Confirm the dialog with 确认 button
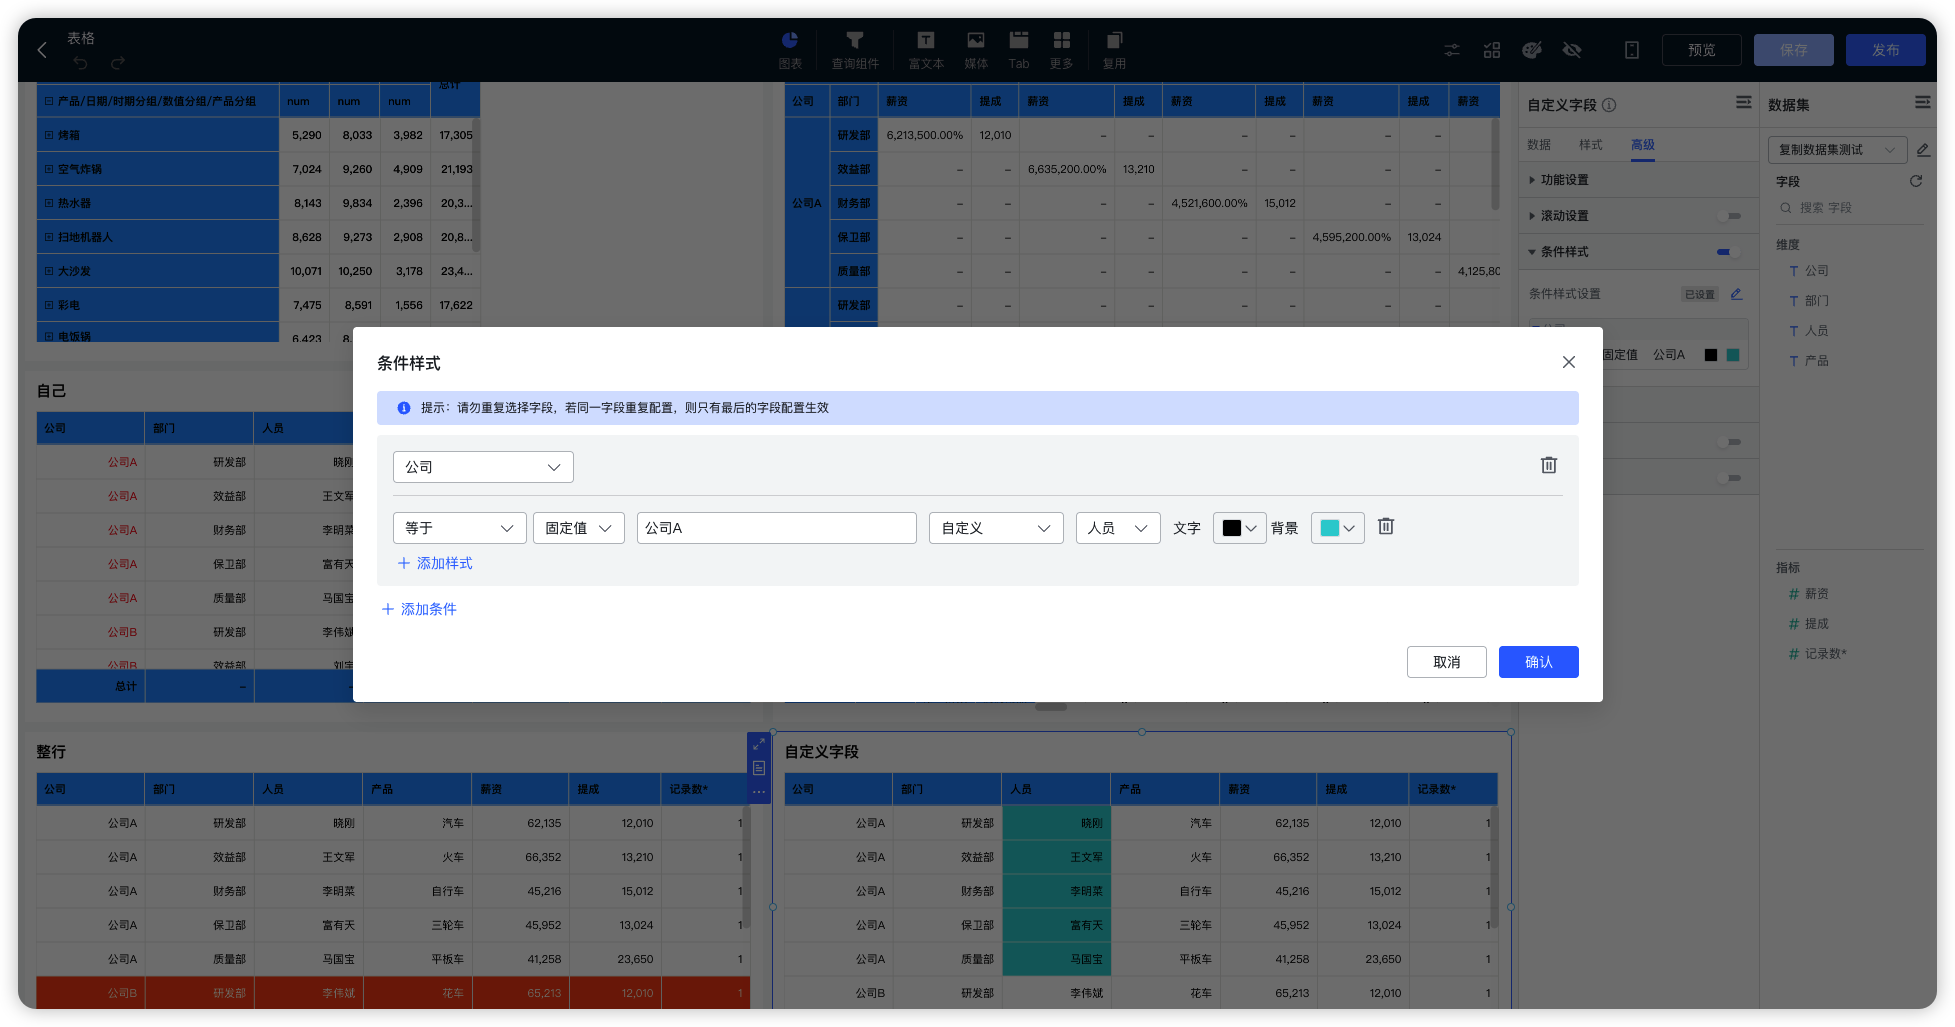Viewport: 1955px width, 1027px height. pos(1538,662)
